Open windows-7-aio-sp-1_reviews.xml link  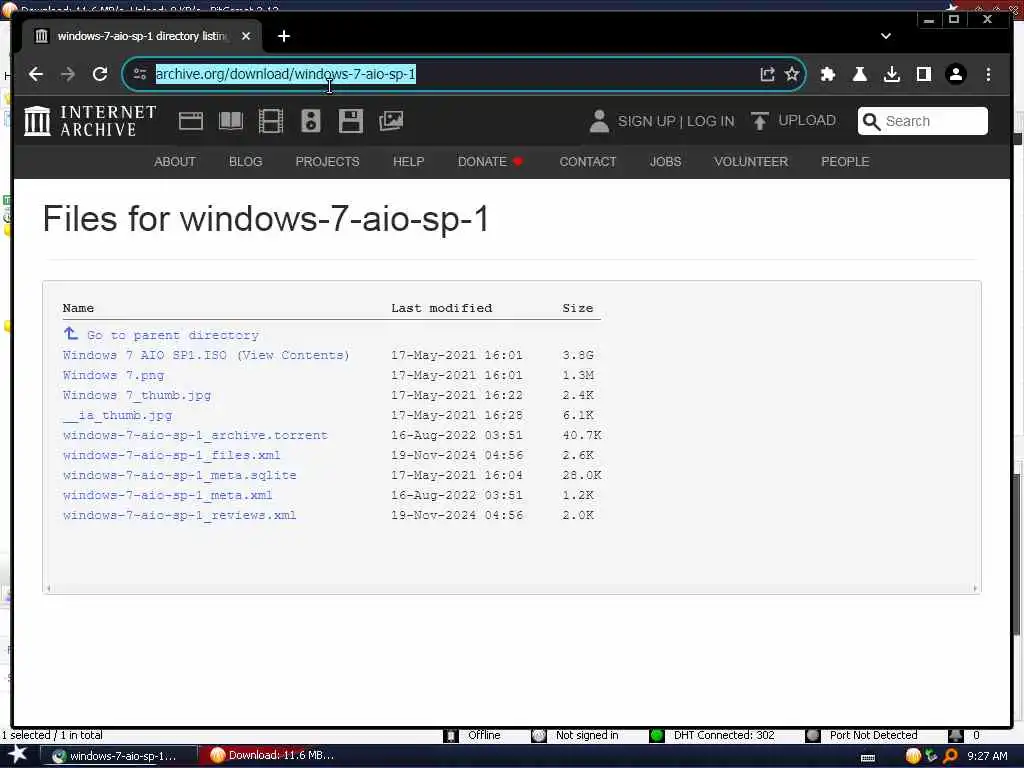(180, 515)
